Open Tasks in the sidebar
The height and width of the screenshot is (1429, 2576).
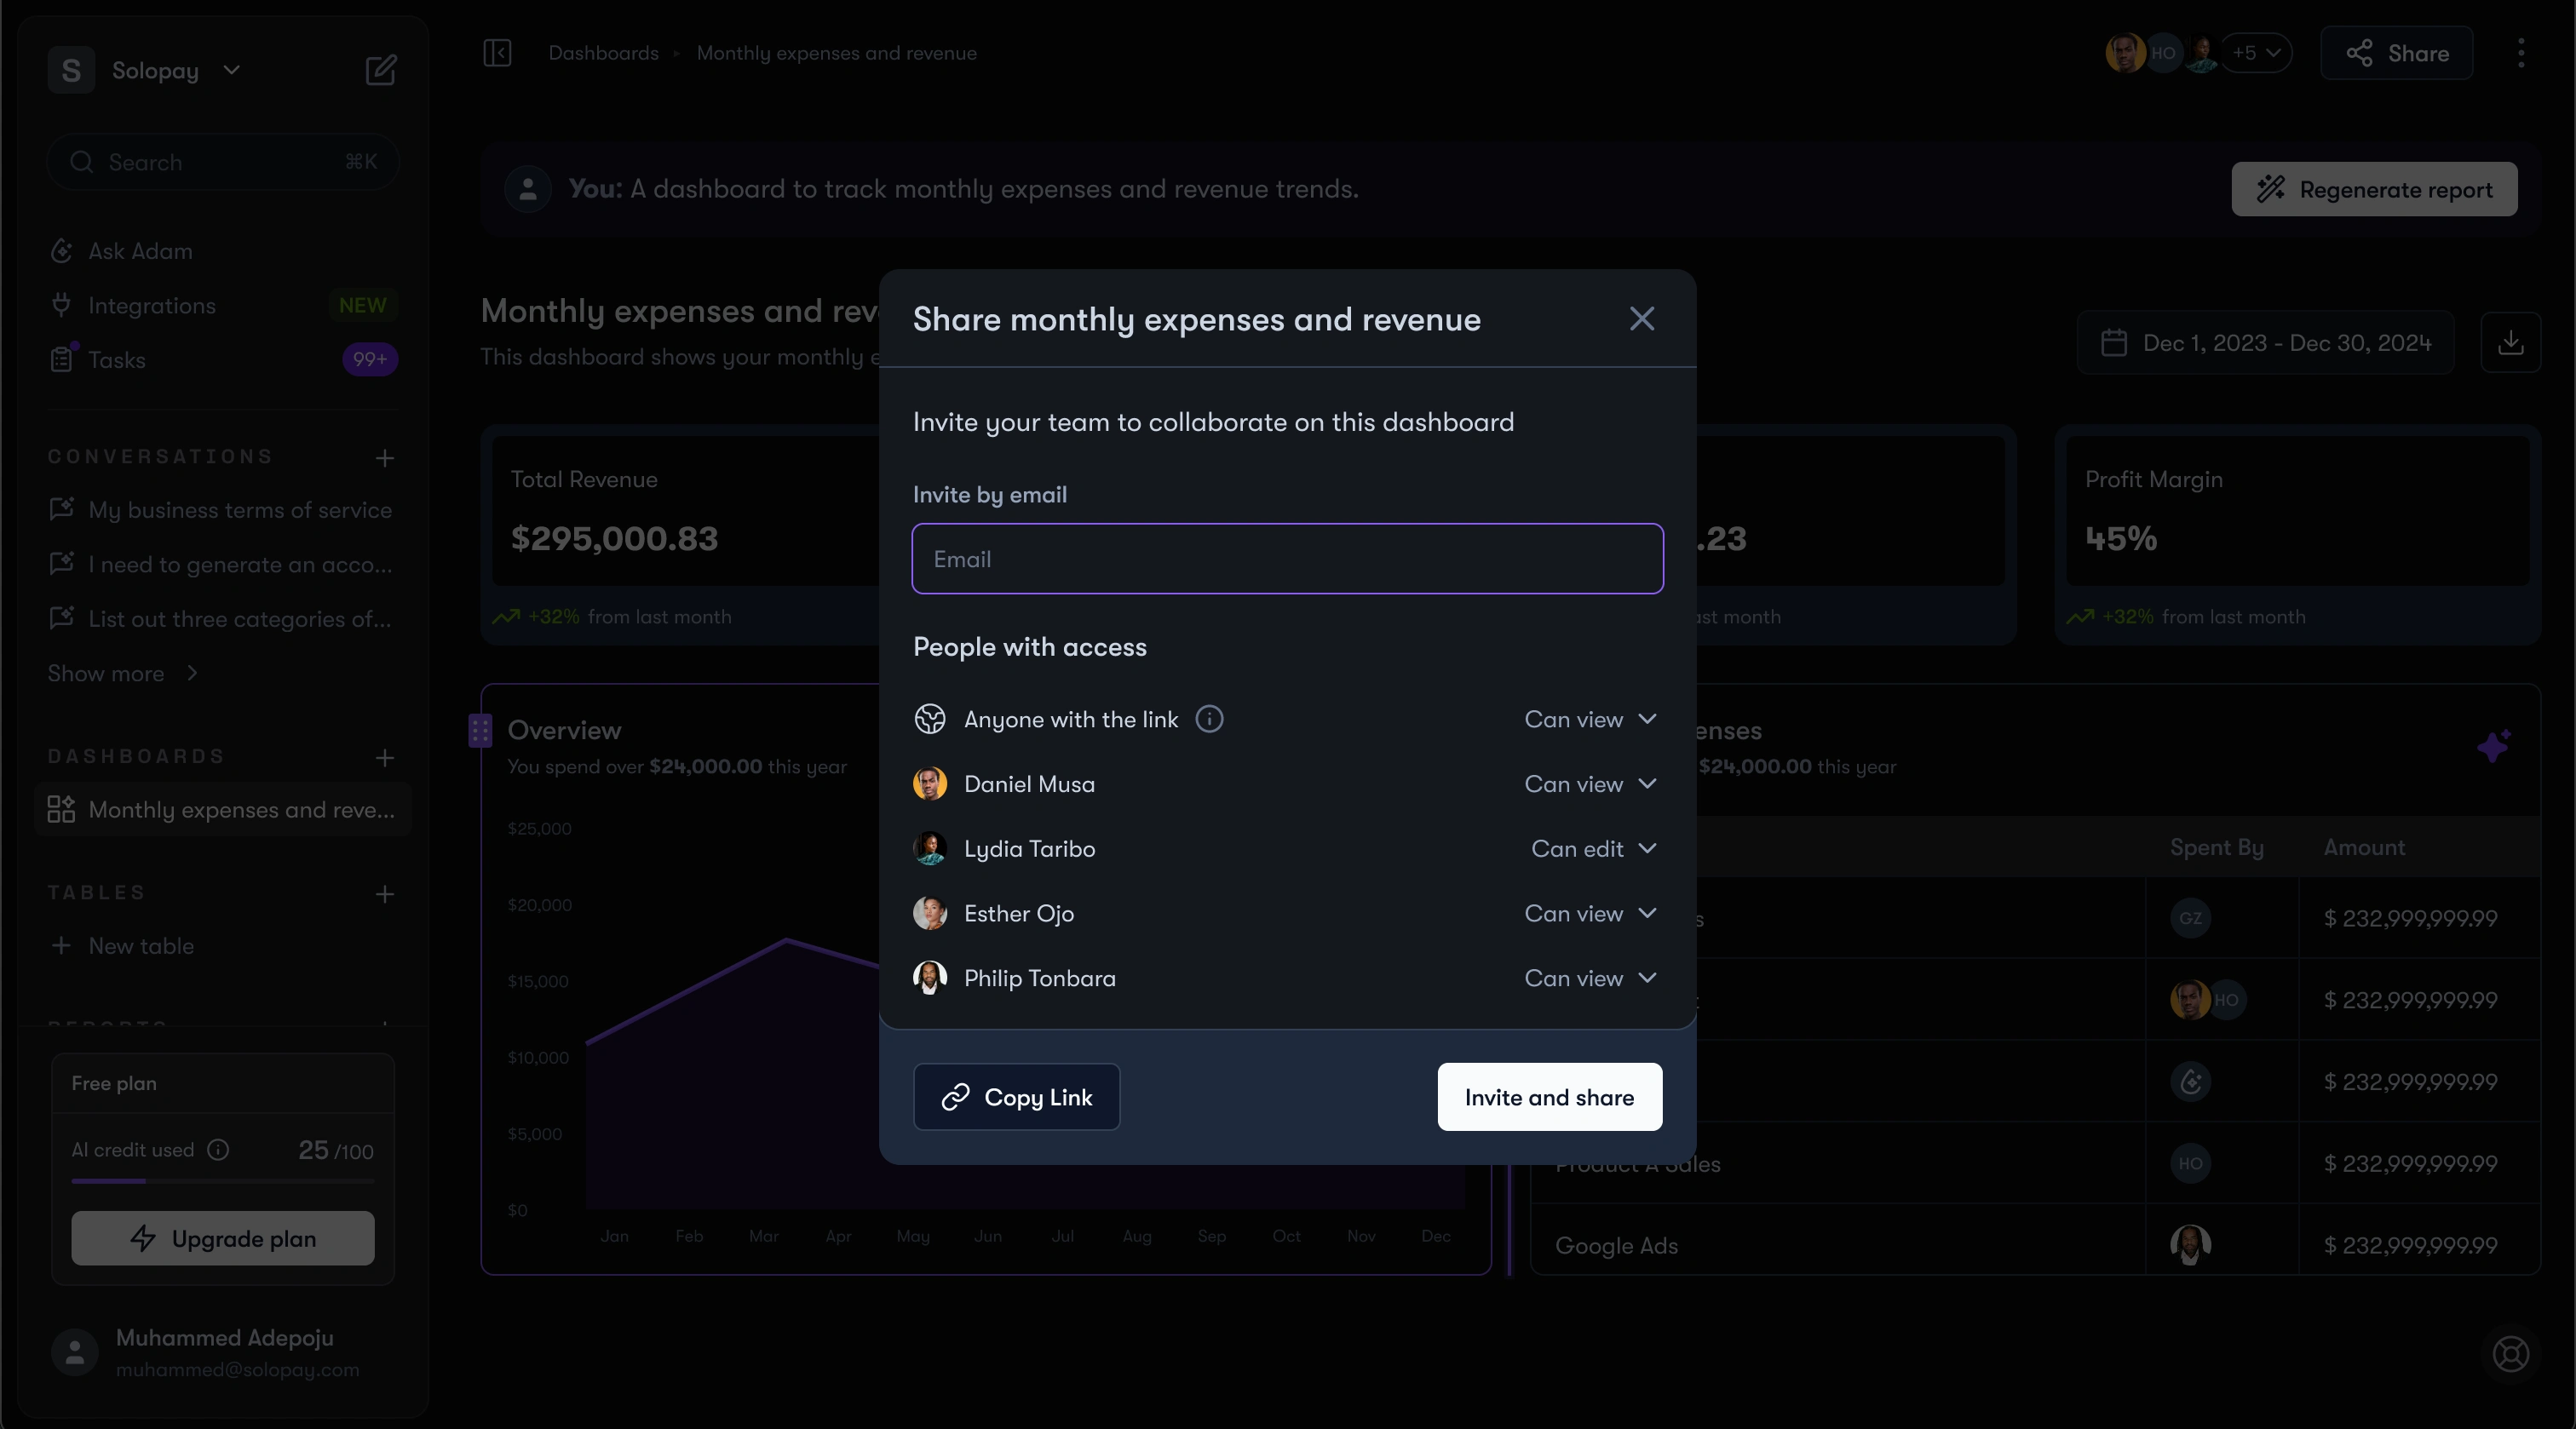pos(117,360)
